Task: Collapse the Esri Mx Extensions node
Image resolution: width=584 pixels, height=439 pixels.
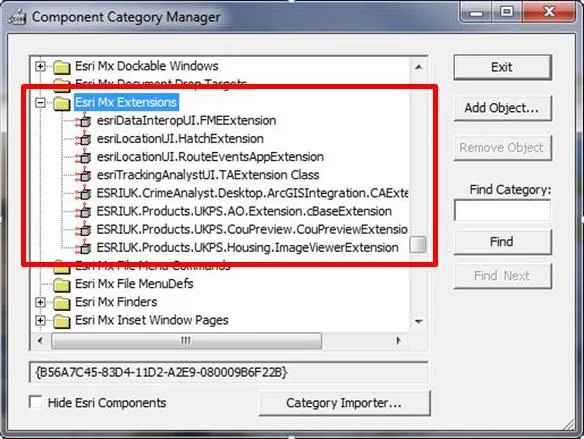Action: [40, 102]
